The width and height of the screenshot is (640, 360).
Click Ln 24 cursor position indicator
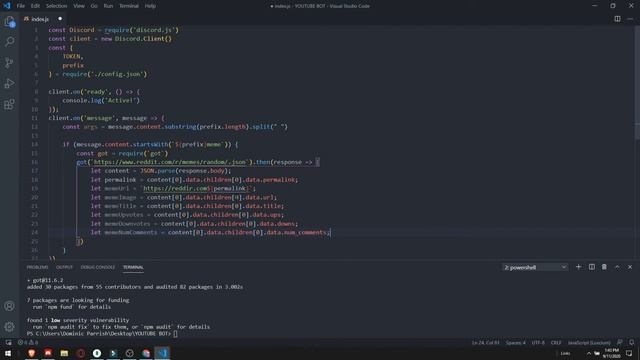click(x=485, y=342)
